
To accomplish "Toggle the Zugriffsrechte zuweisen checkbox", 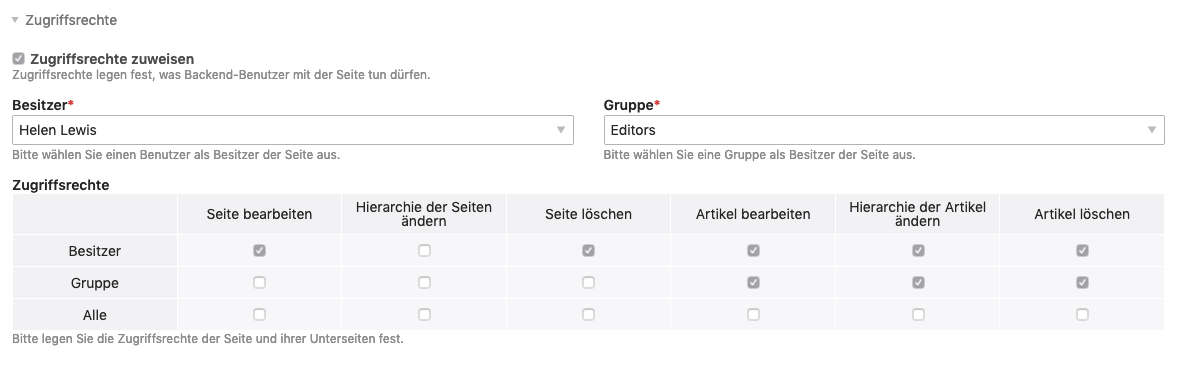I will [x=19, y=59].
